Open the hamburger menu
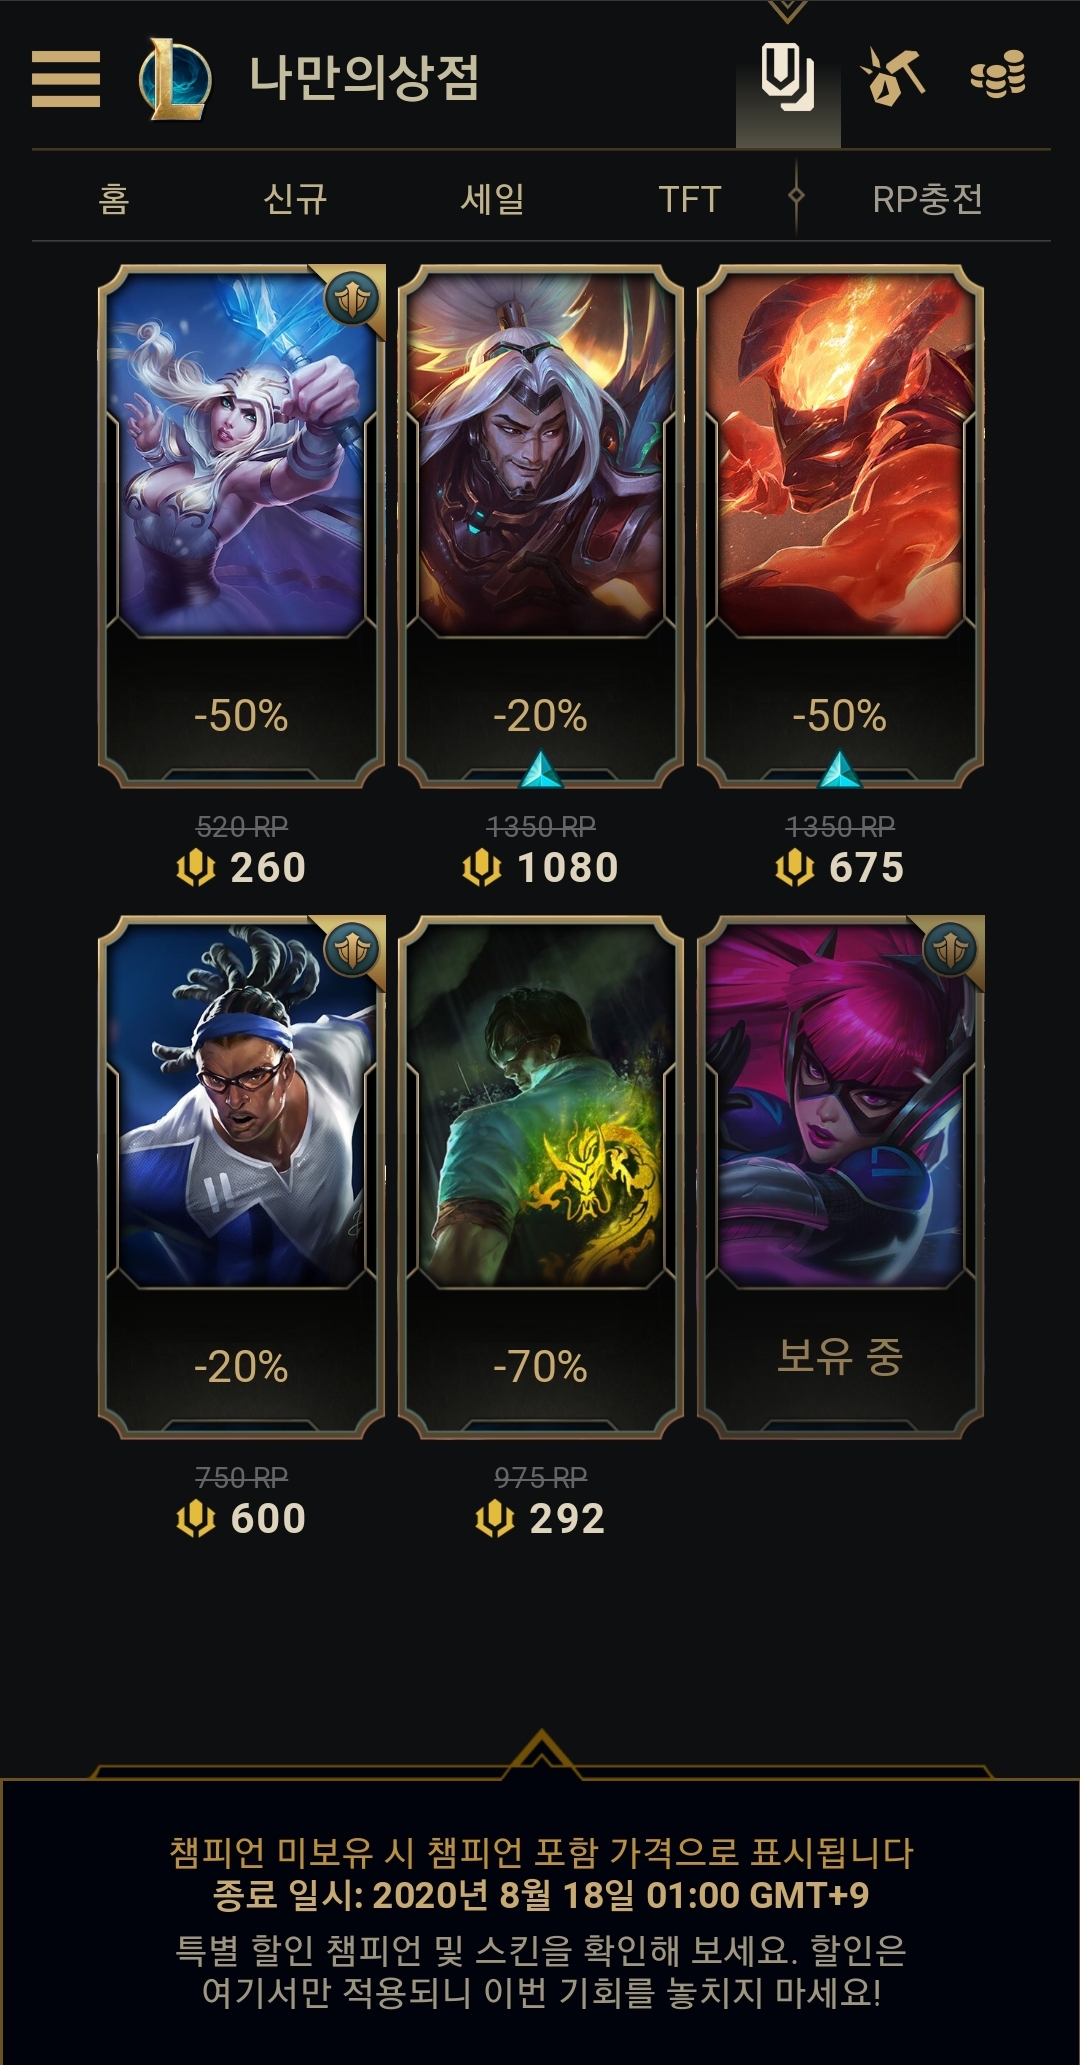Viewport: 1080px width, 2065px height. [66, 79]
